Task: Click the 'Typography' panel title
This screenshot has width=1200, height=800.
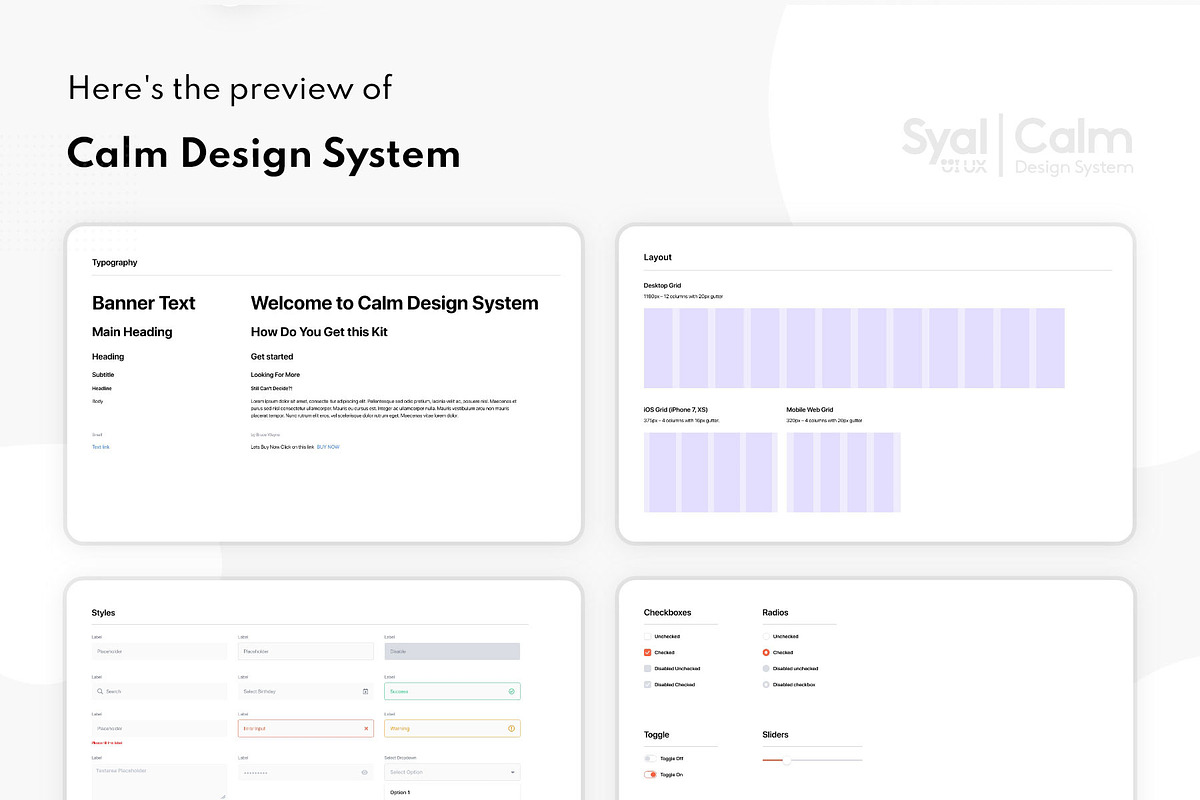Action: tap(115, 262)
